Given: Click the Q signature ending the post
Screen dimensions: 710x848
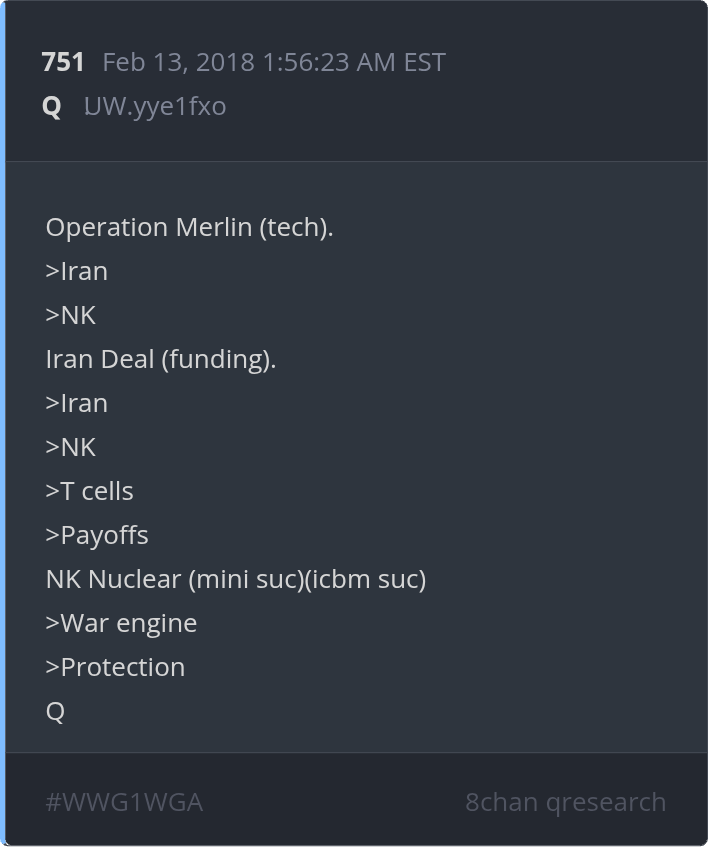Looking at the screenshot, I should [x=55, y=711].
